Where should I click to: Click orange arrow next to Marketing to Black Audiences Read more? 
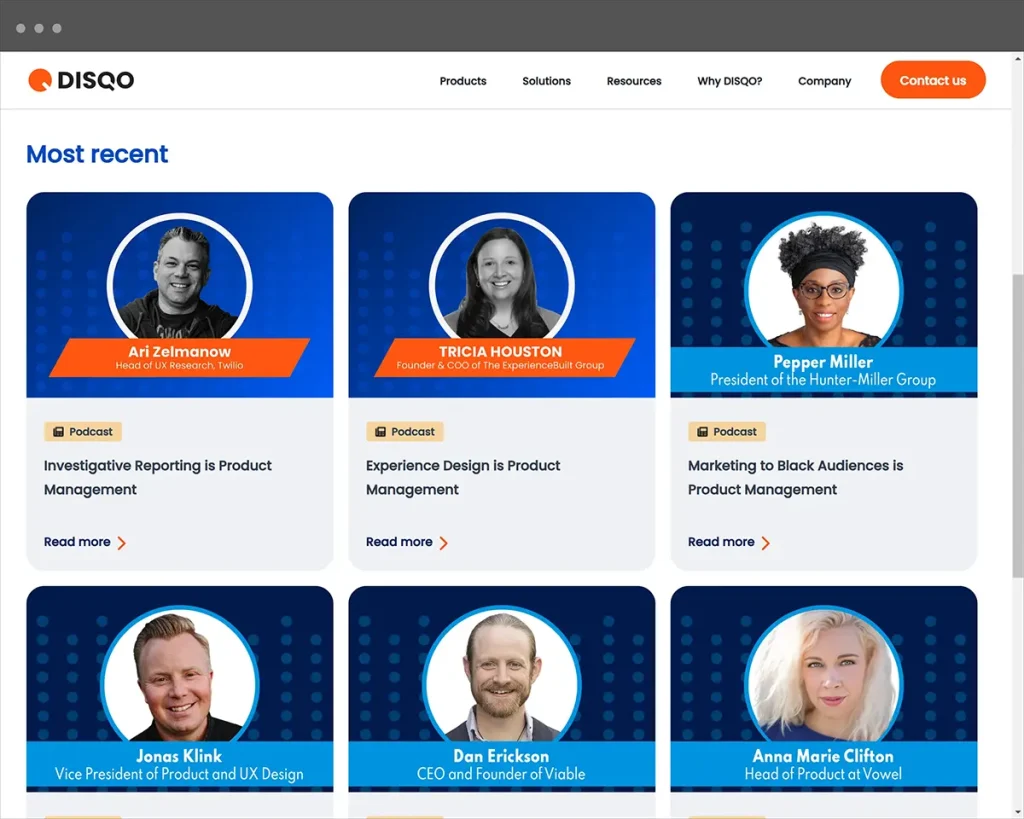tap(765, 543)
